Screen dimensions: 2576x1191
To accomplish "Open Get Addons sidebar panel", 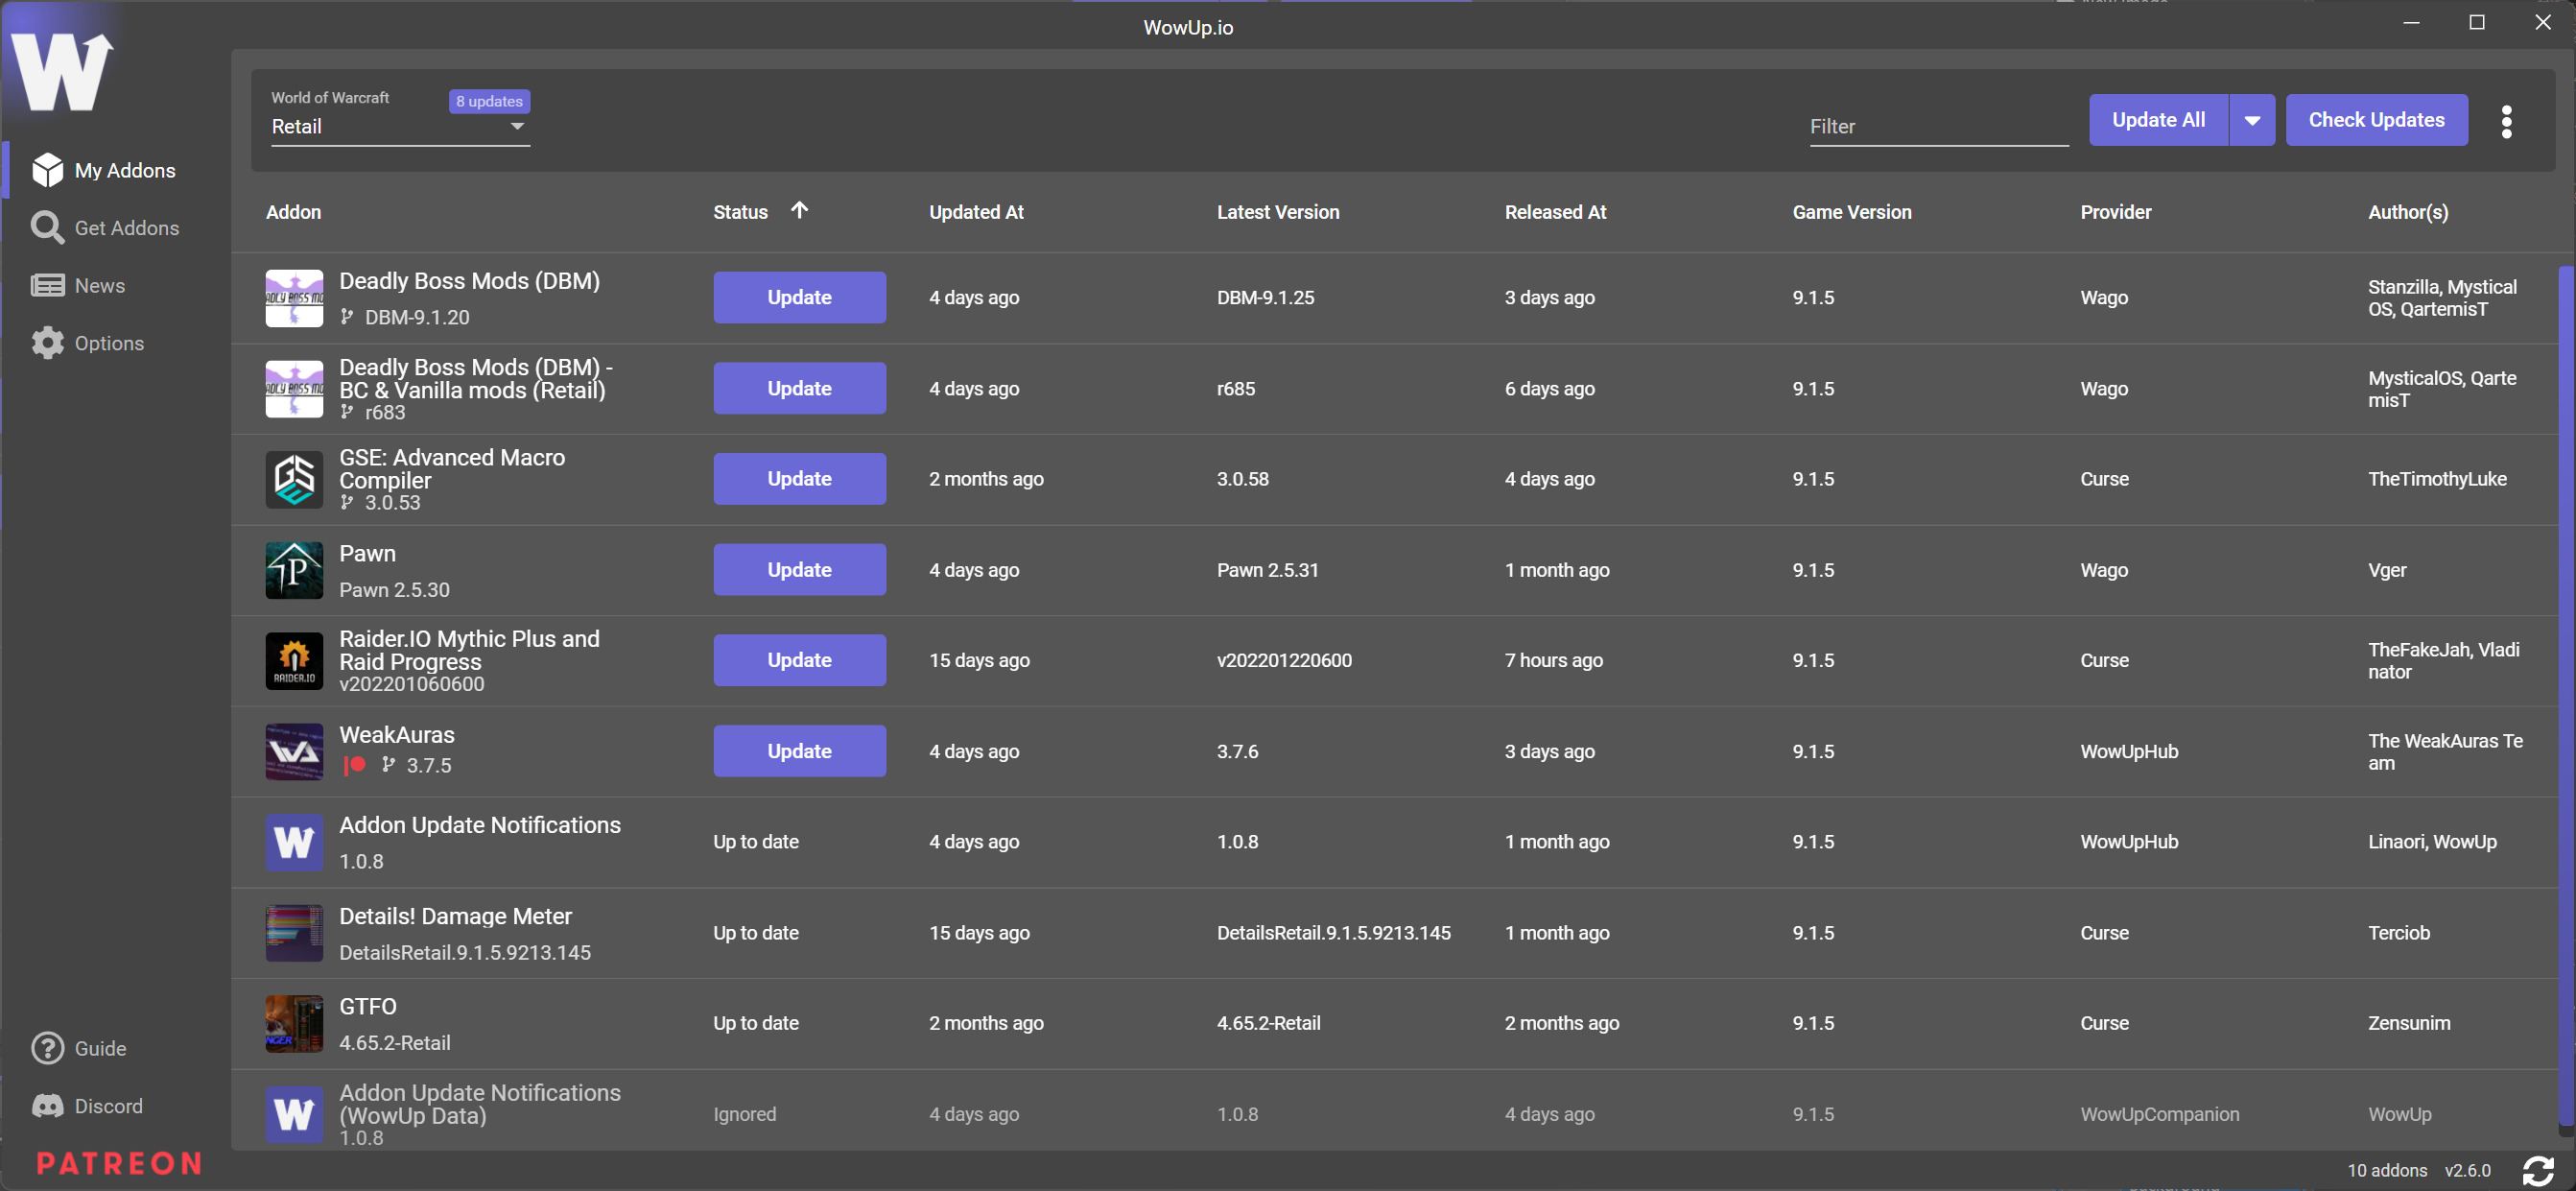I will click(x=125, y=226).
